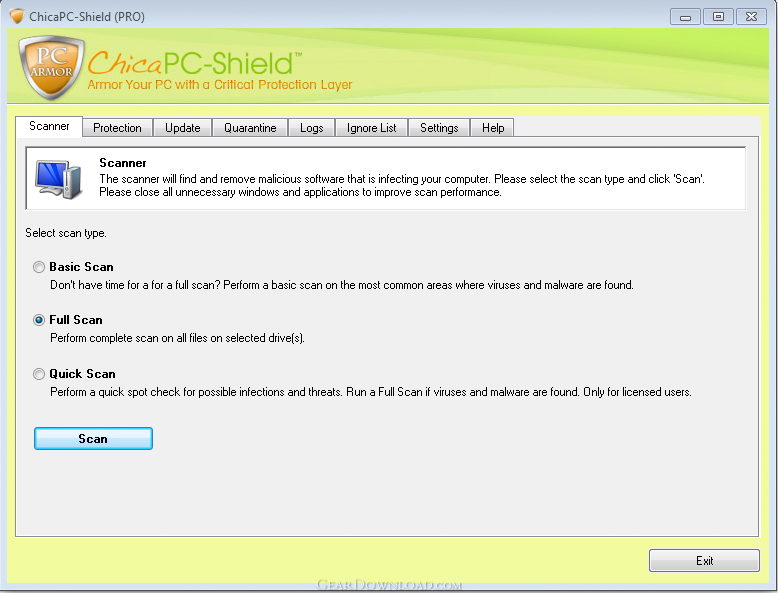
Task: Click the bold 'Scanner' heading text
Action: click(123, 163)
